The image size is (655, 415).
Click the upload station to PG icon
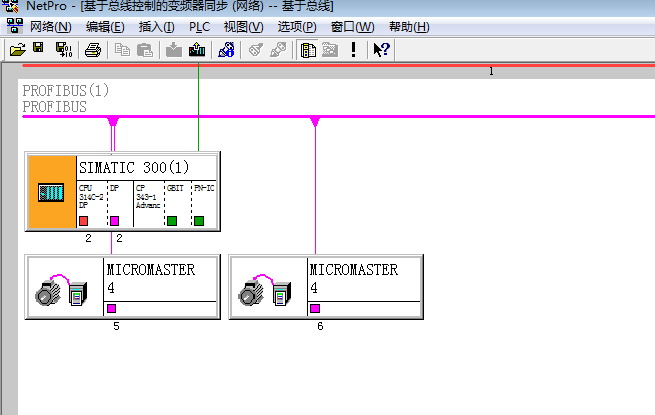pos(197,49)
